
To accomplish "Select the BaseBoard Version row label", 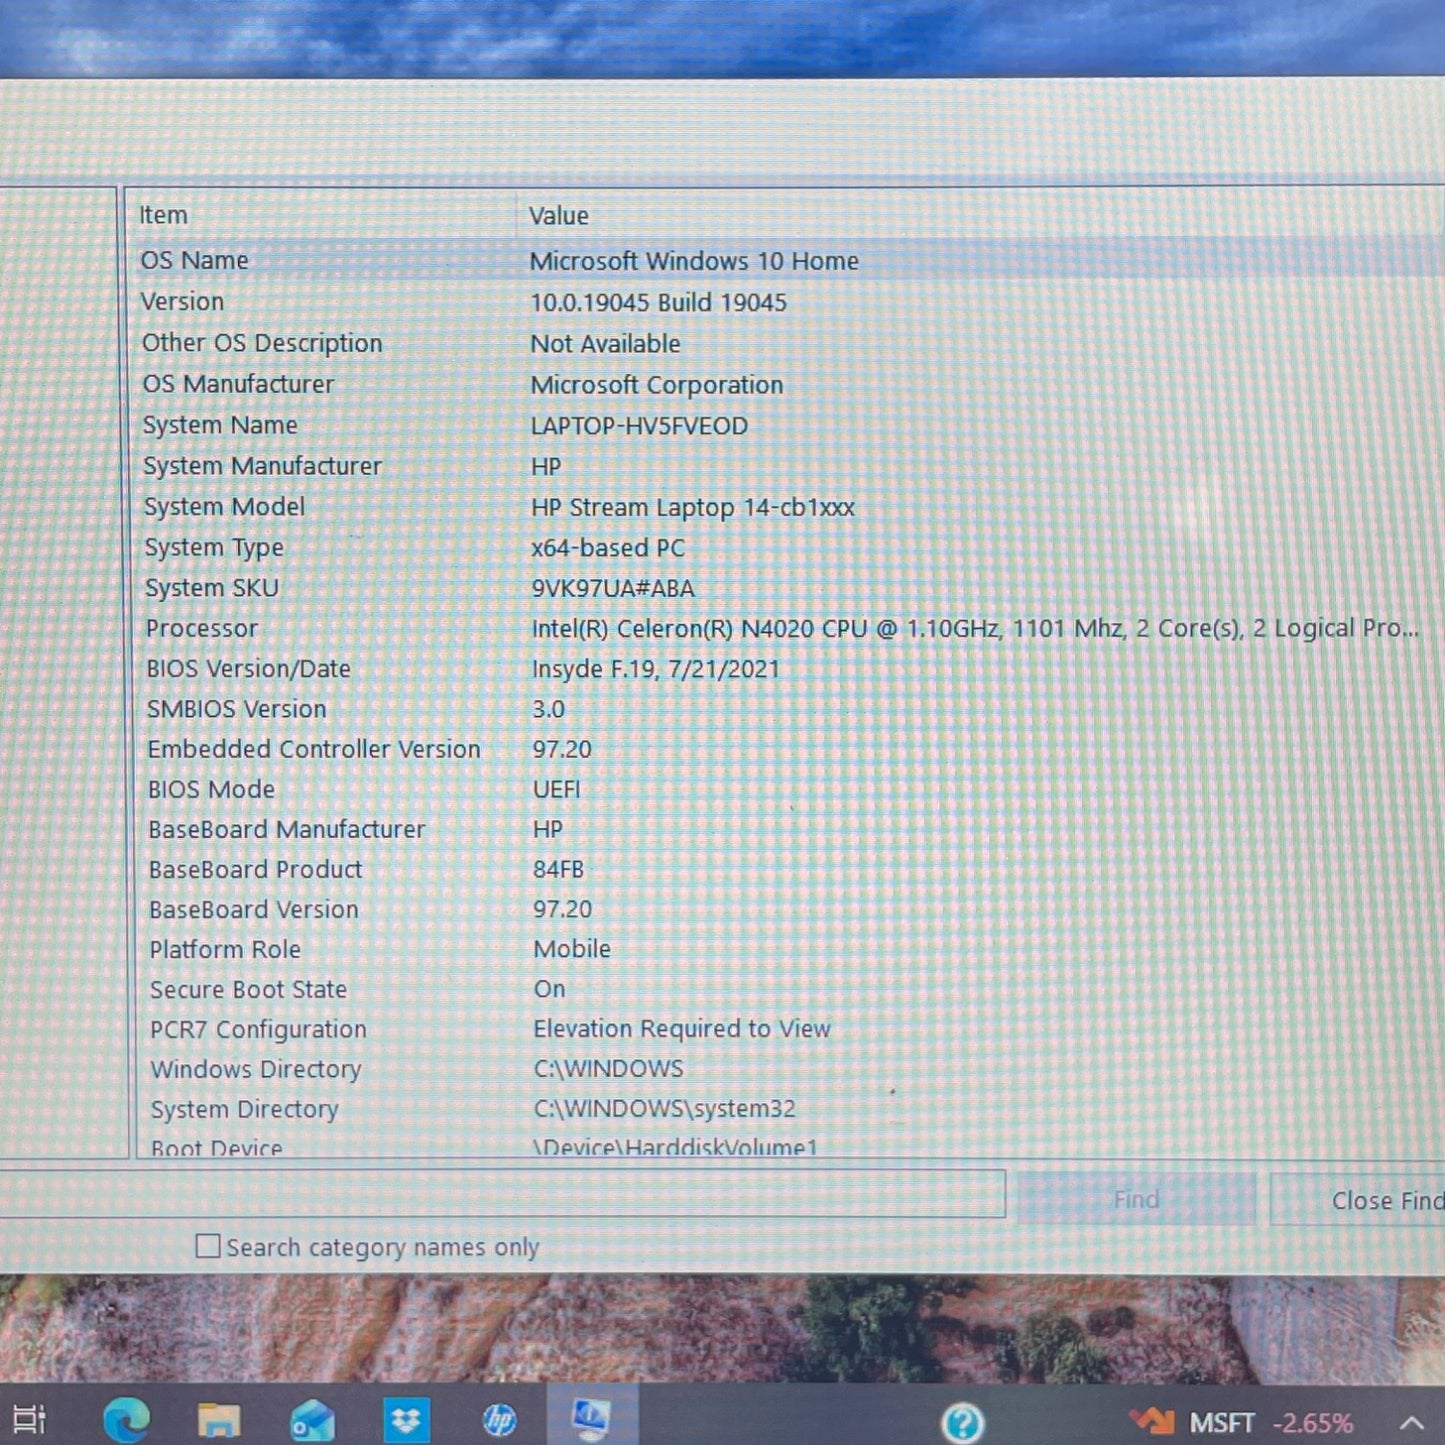I will point(254,909).
